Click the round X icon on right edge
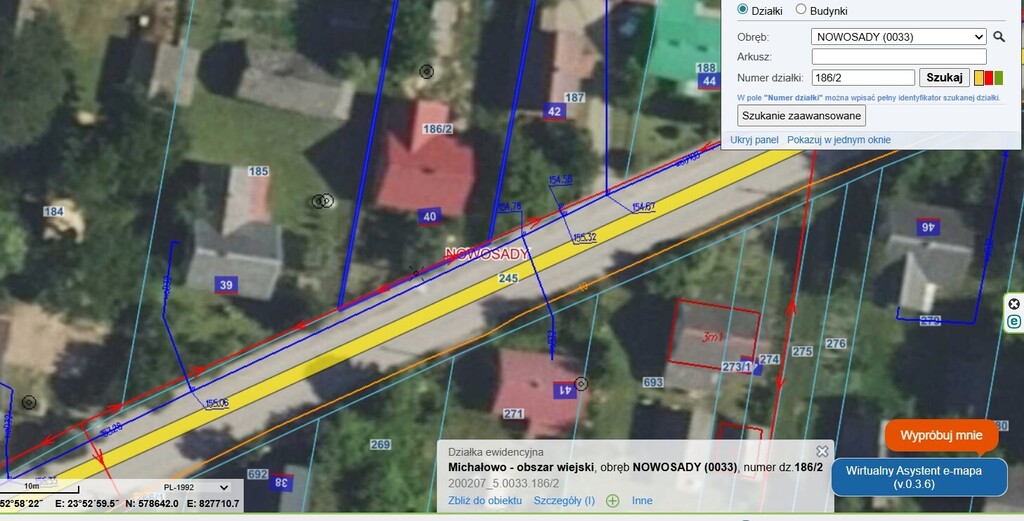The image size is (1024, 521). click(1014, 304)
